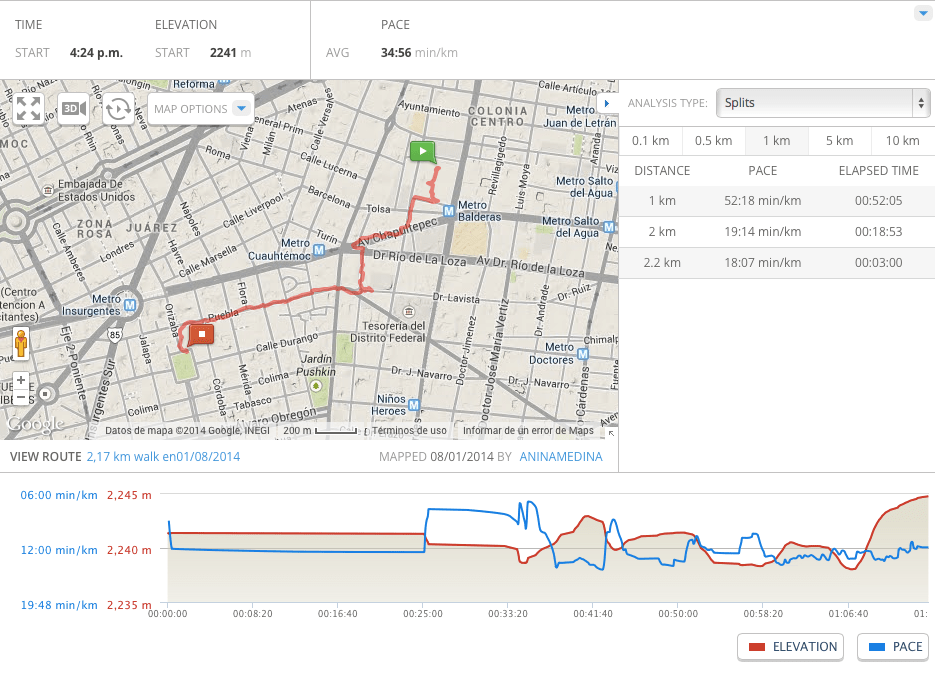Click the route replay rotate icon

(x=118, y=108)
